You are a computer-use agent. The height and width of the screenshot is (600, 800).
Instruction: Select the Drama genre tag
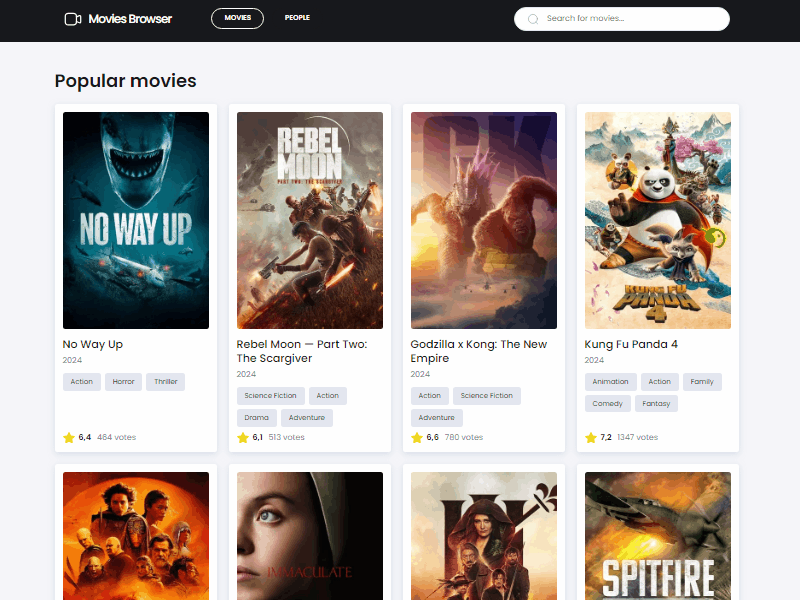[257, 418]
